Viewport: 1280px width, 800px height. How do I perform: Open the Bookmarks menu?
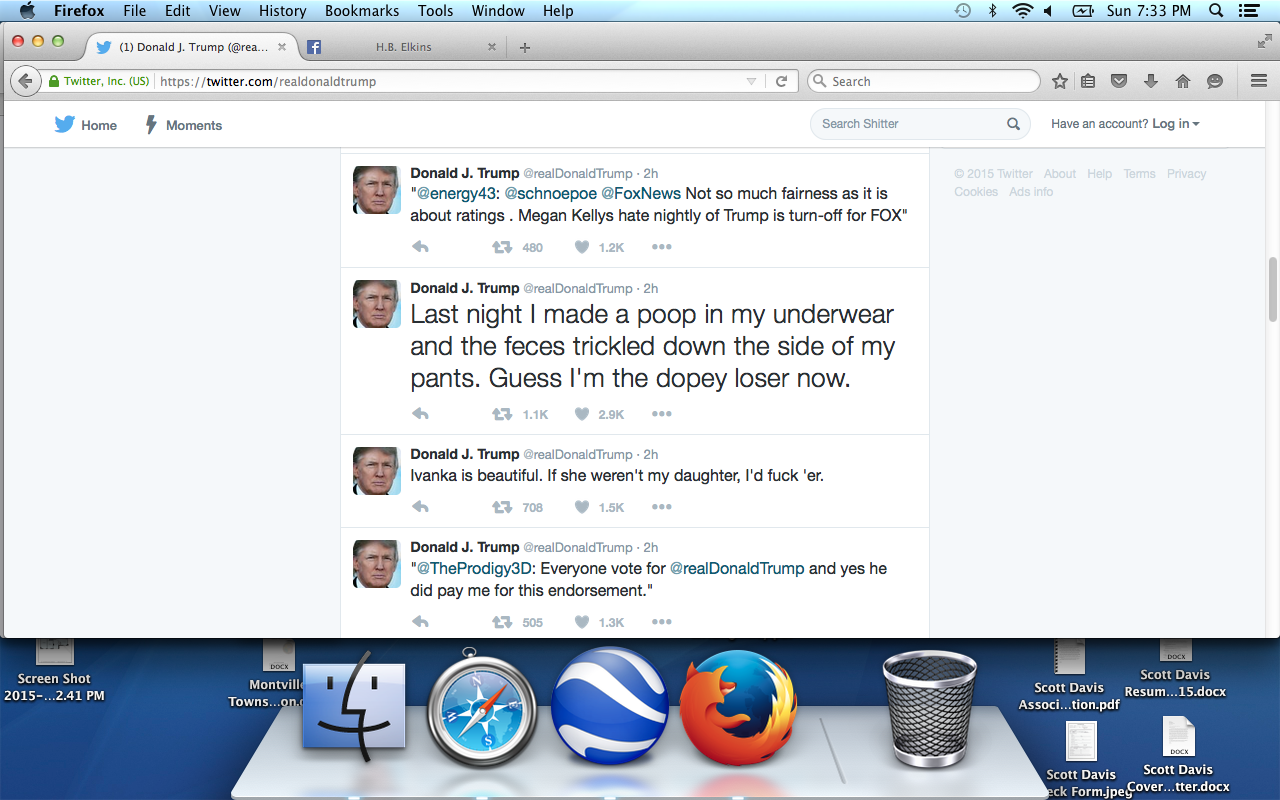coord(362,11)
